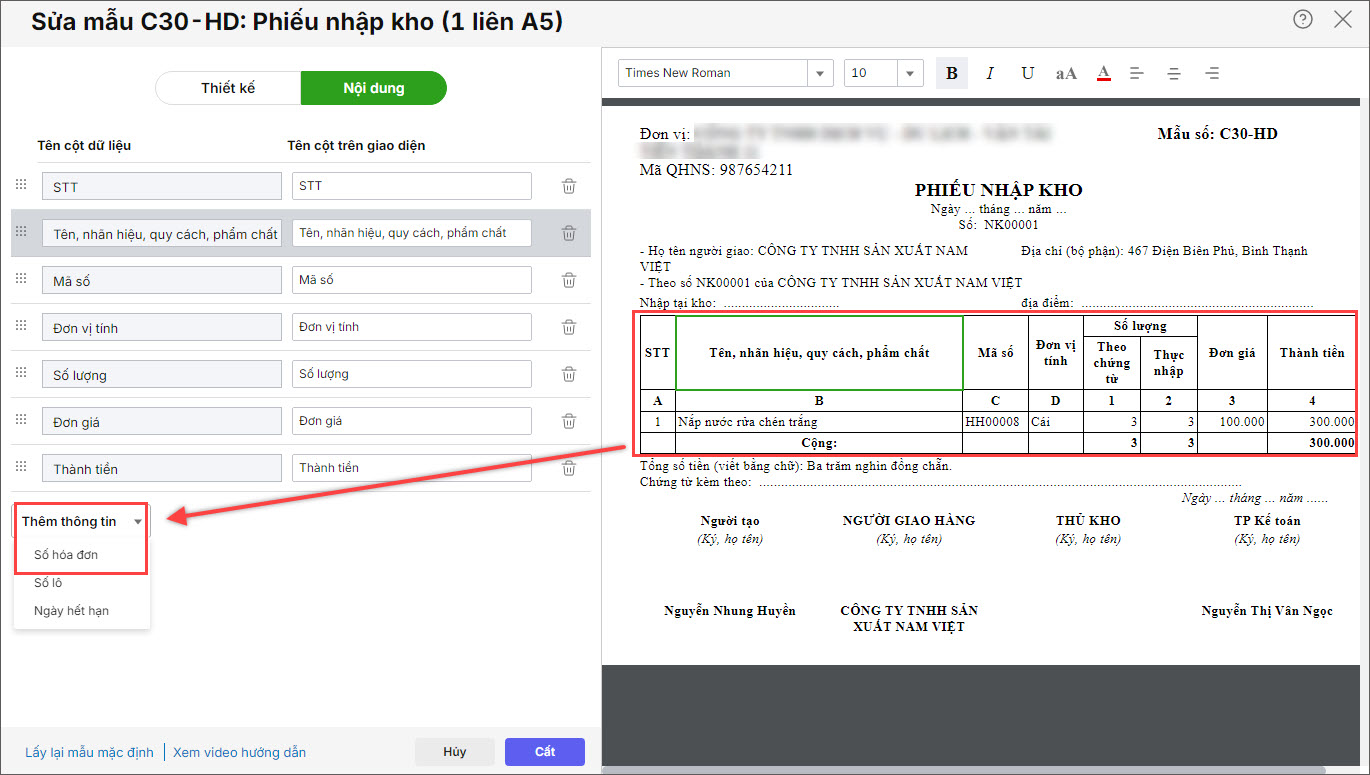The width and height of the screenshot is (1370, 775).
Task: Open the font size 10 dropdown
Action: pyautogui.click(x=910, y=73)
